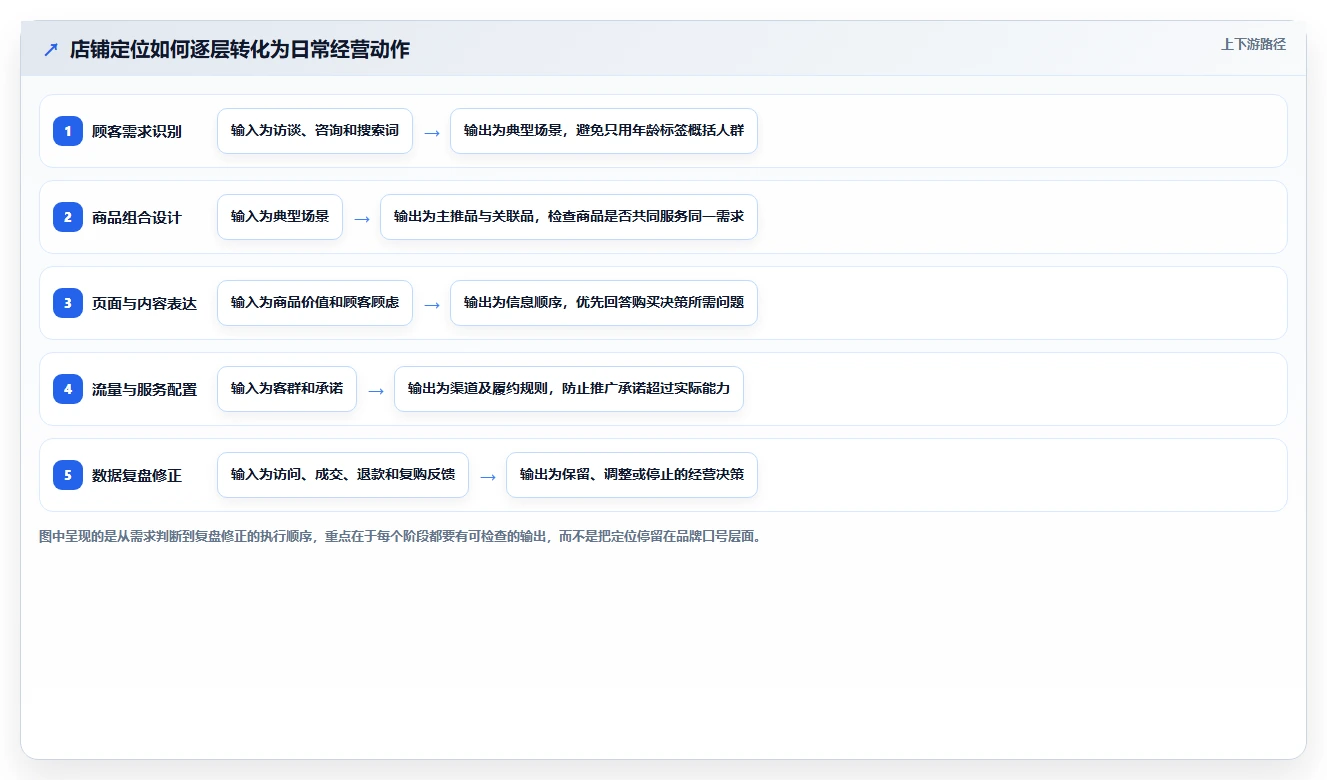Click the number 1 step badge

point(68,131)
